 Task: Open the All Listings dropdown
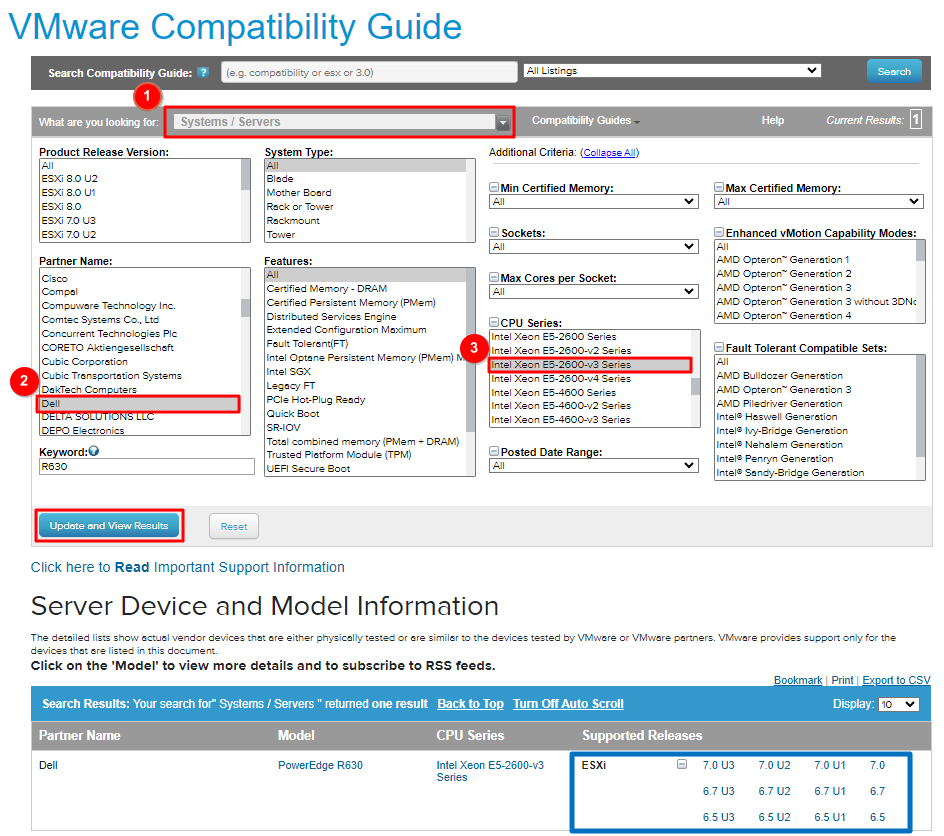672,71
